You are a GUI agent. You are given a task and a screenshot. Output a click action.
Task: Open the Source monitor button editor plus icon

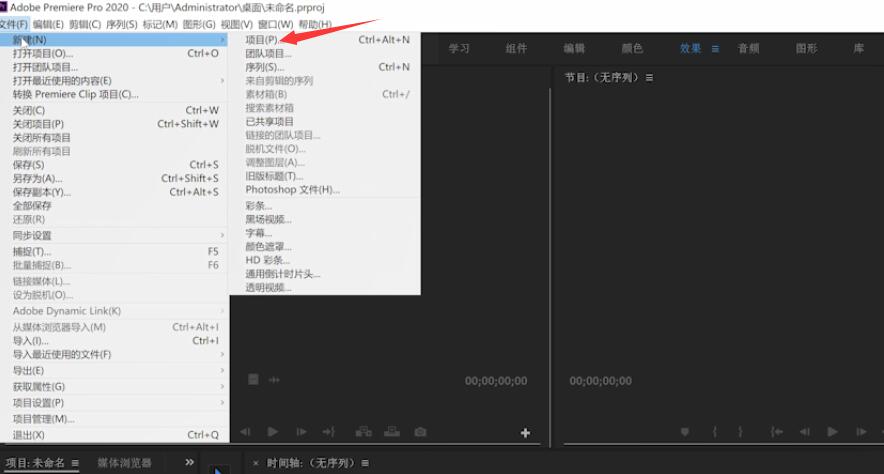[525, 433]
